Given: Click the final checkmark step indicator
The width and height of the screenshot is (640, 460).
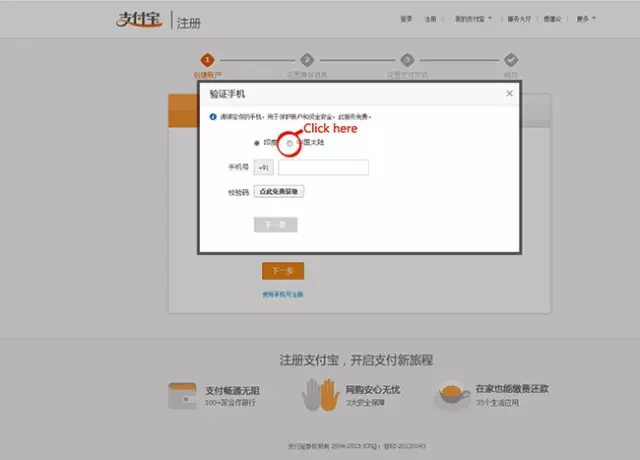Looking at the screenshot, I should point(511,60).
